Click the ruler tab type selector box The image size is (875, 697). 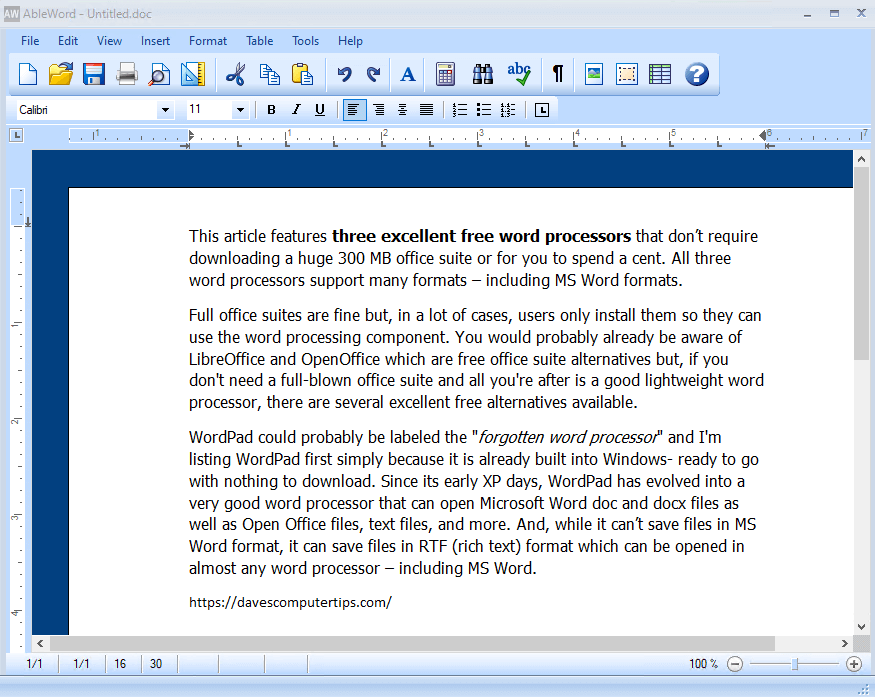[16, 135]
